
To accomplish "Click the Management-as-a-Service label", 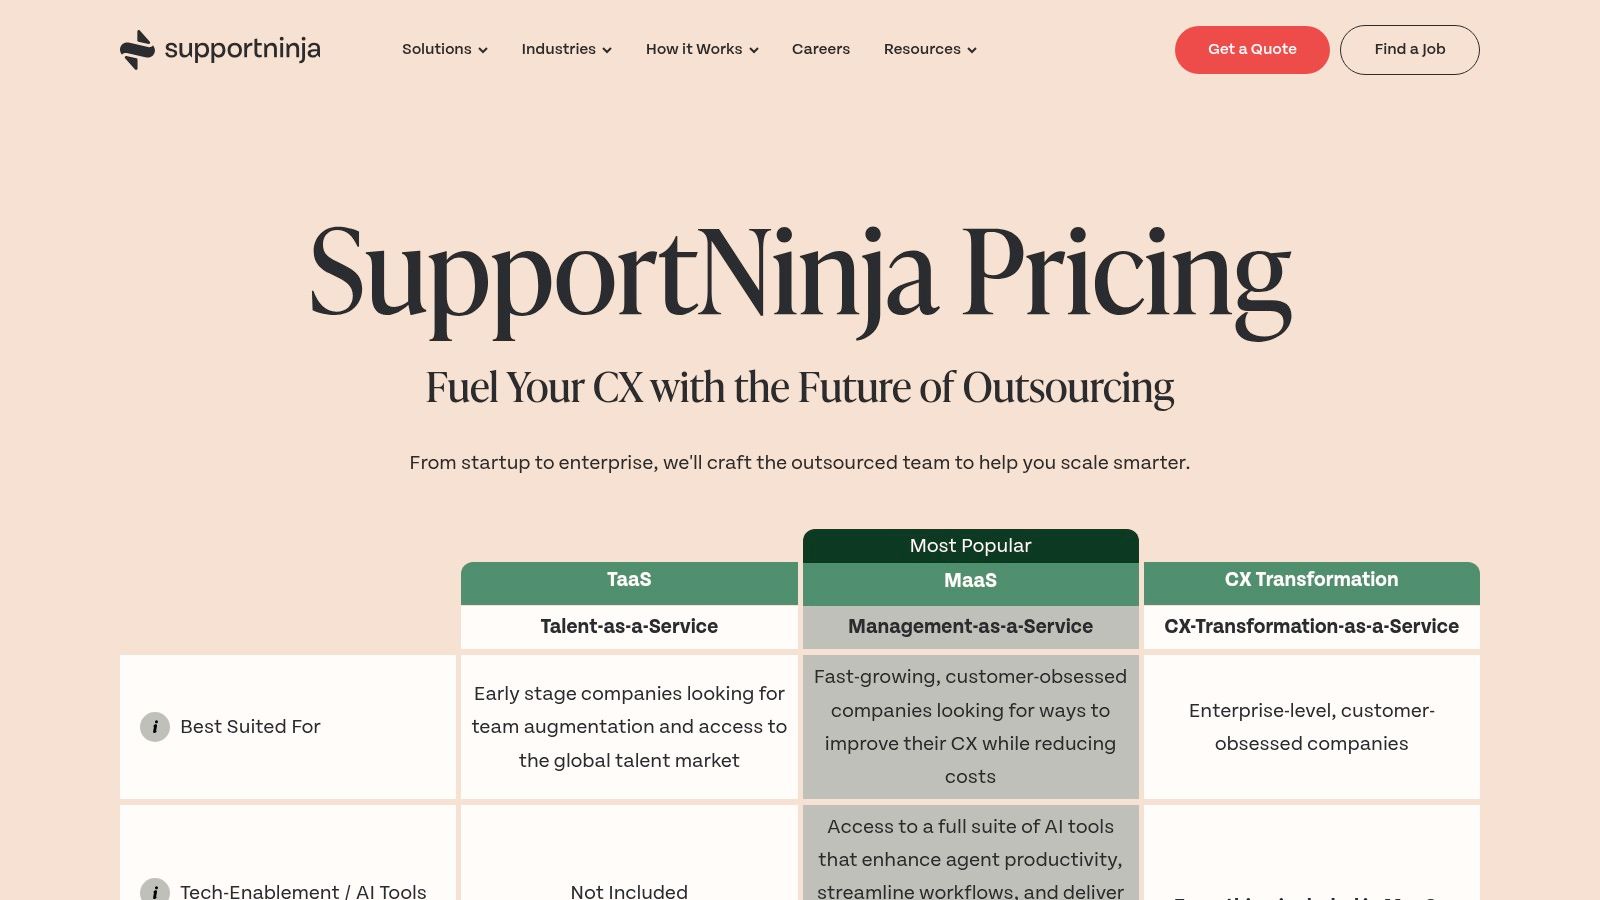I will tap(969, 627).
